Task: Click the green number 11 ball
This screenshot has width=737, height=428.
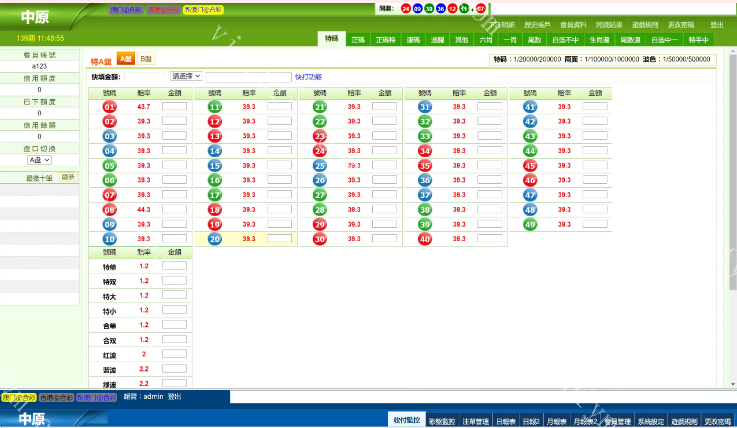Action: 215,106
